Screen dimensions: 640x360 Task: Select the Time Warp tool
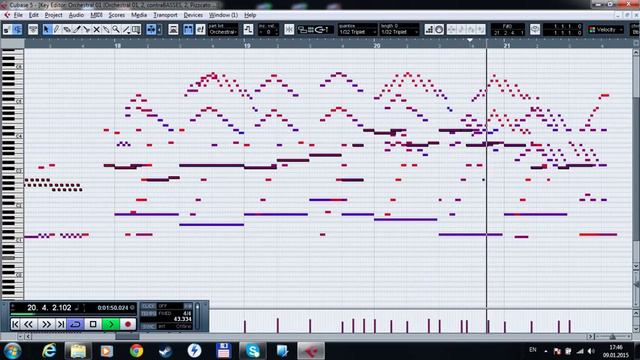coord(136,30)
